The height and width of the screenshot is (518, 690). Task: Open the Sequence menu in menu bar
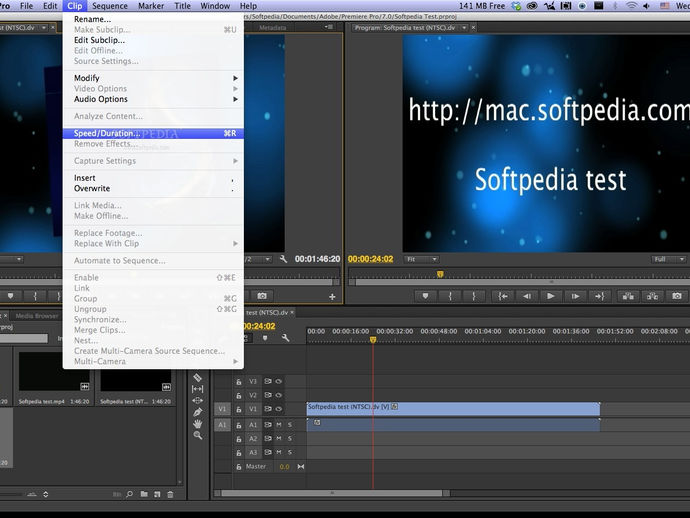(110, 6)
